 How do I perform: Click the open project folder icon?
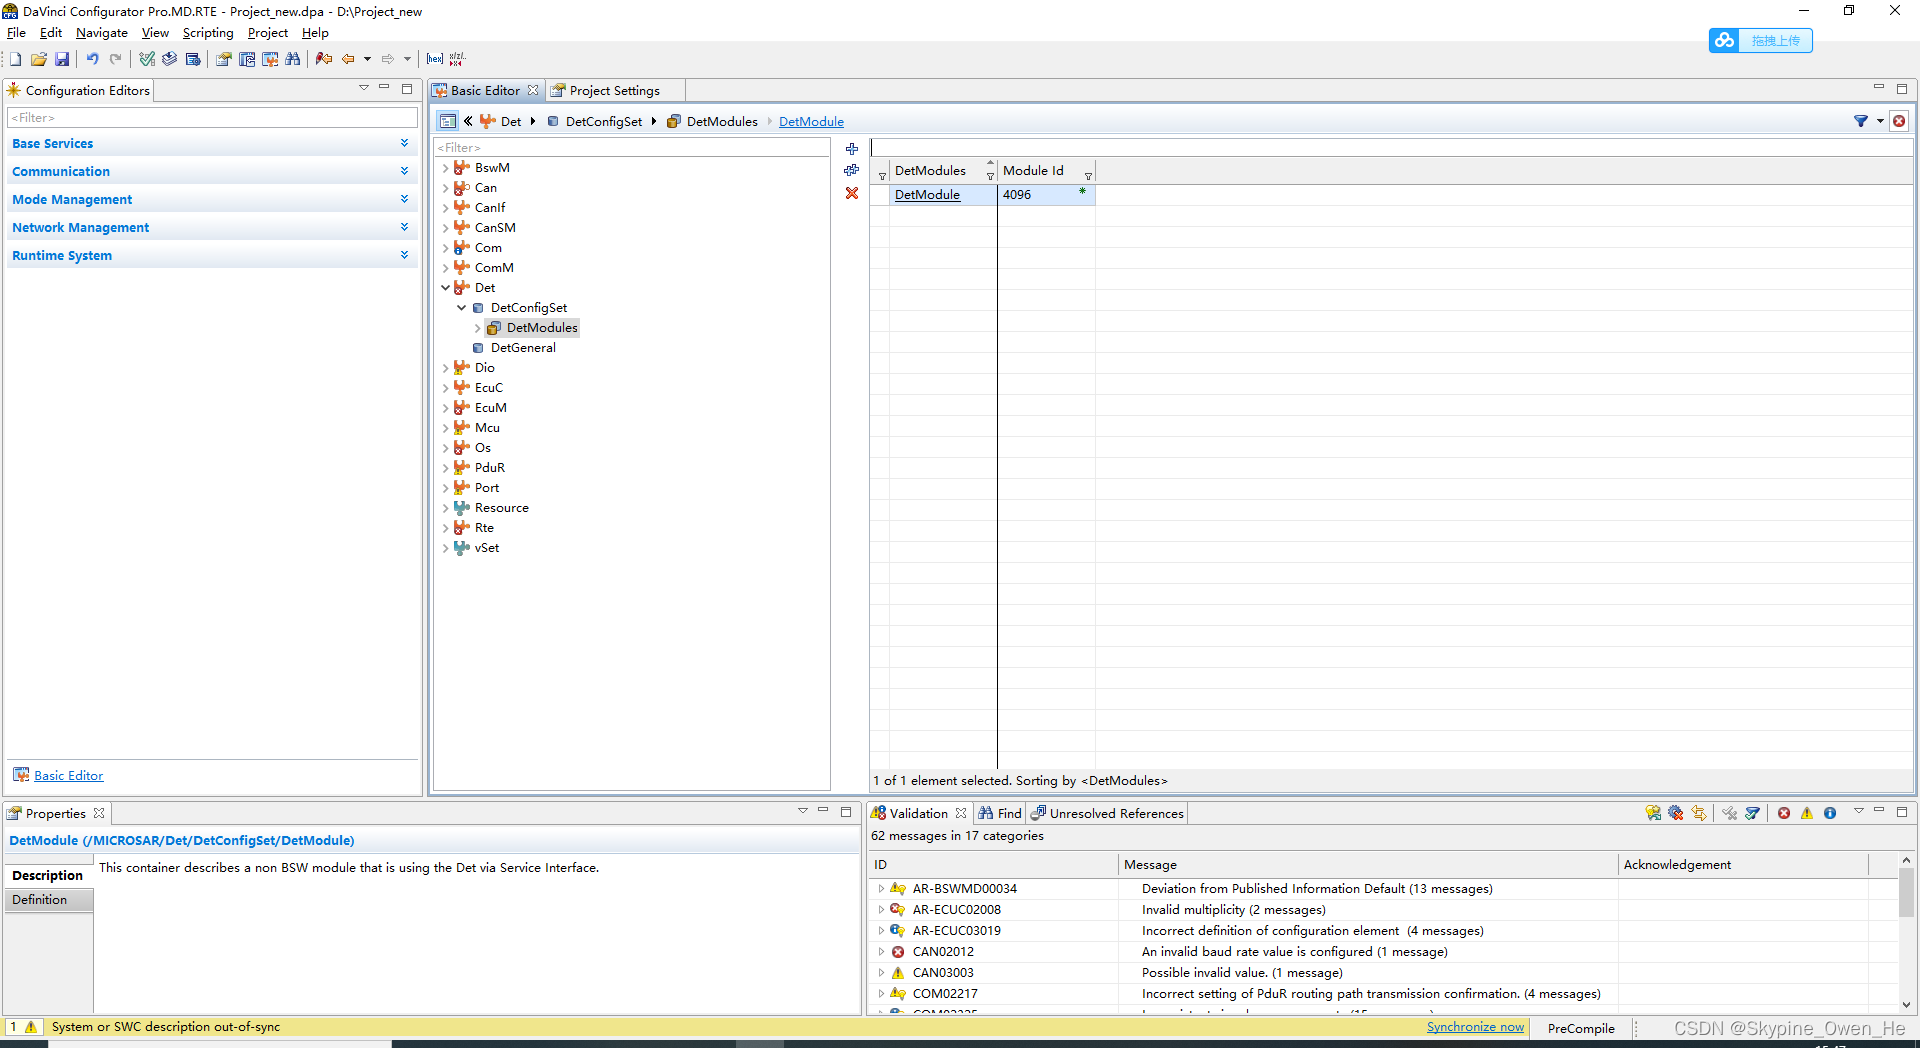(39, 59)
